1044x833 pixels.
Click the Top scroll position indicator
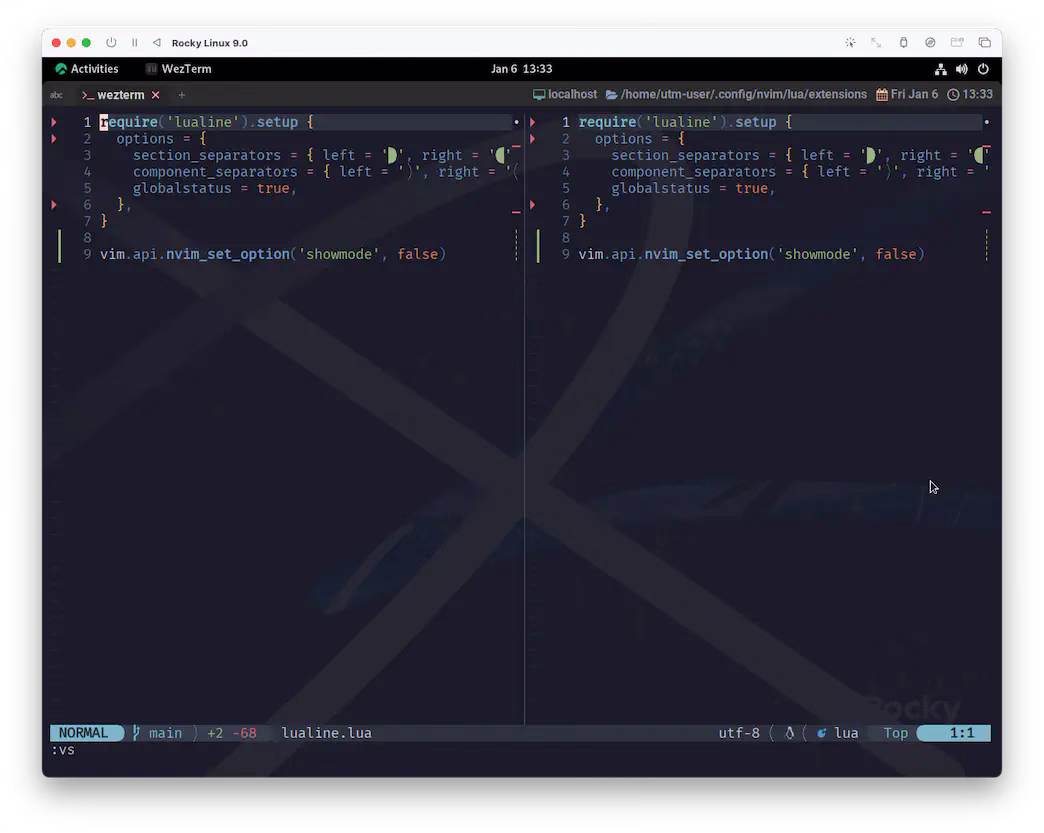click(x=896, y=732)
